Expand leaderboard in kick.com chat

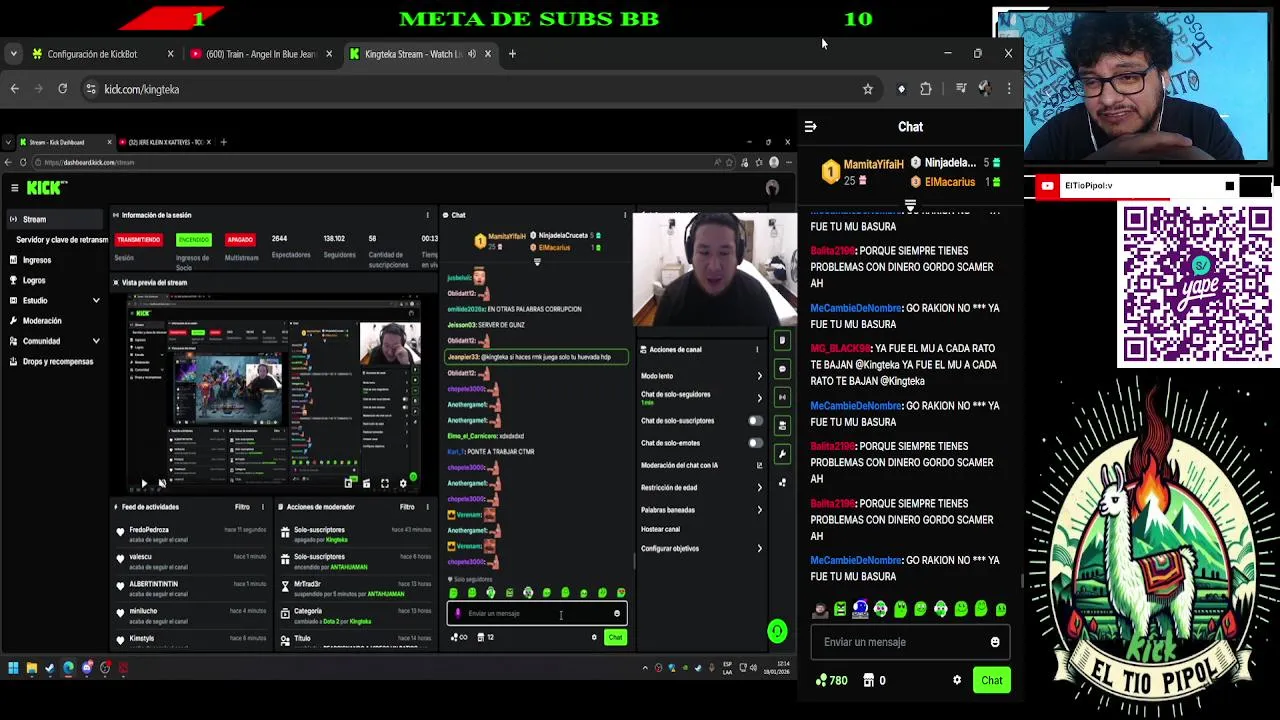click(910, 205)
